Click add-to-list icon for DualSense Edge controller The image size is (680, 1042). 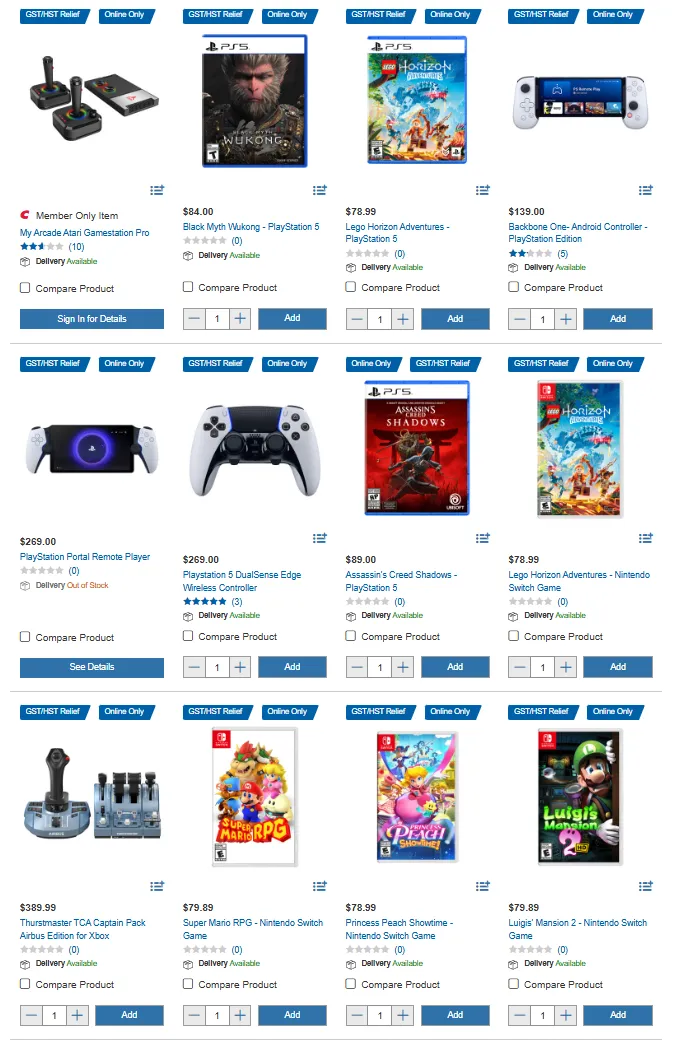point(320,538)
